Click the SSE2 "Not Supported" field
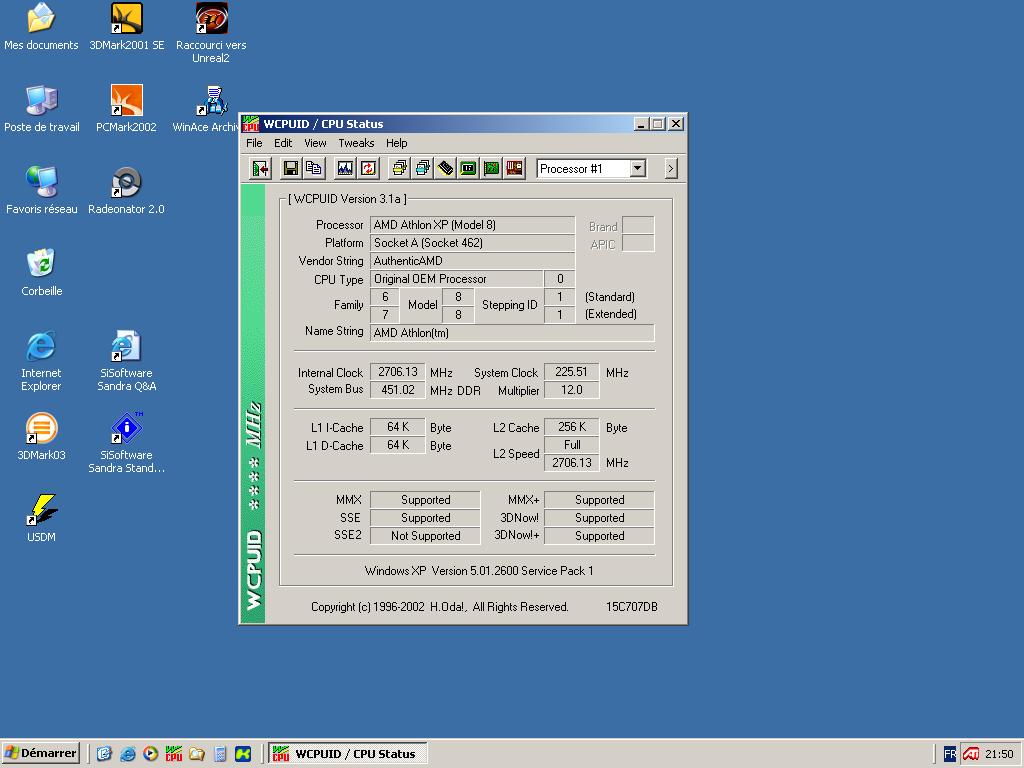Screen dimensions: 1024x768 click(x=425, y=536)
